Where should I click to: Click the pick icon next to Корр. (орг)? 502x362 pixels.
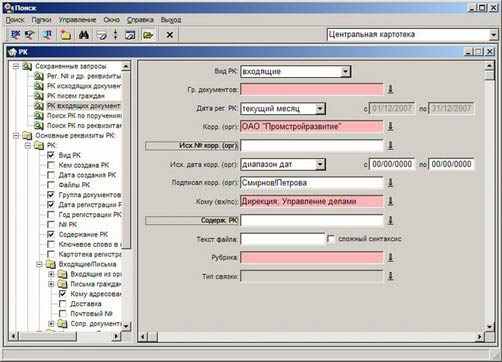point(390,126)
